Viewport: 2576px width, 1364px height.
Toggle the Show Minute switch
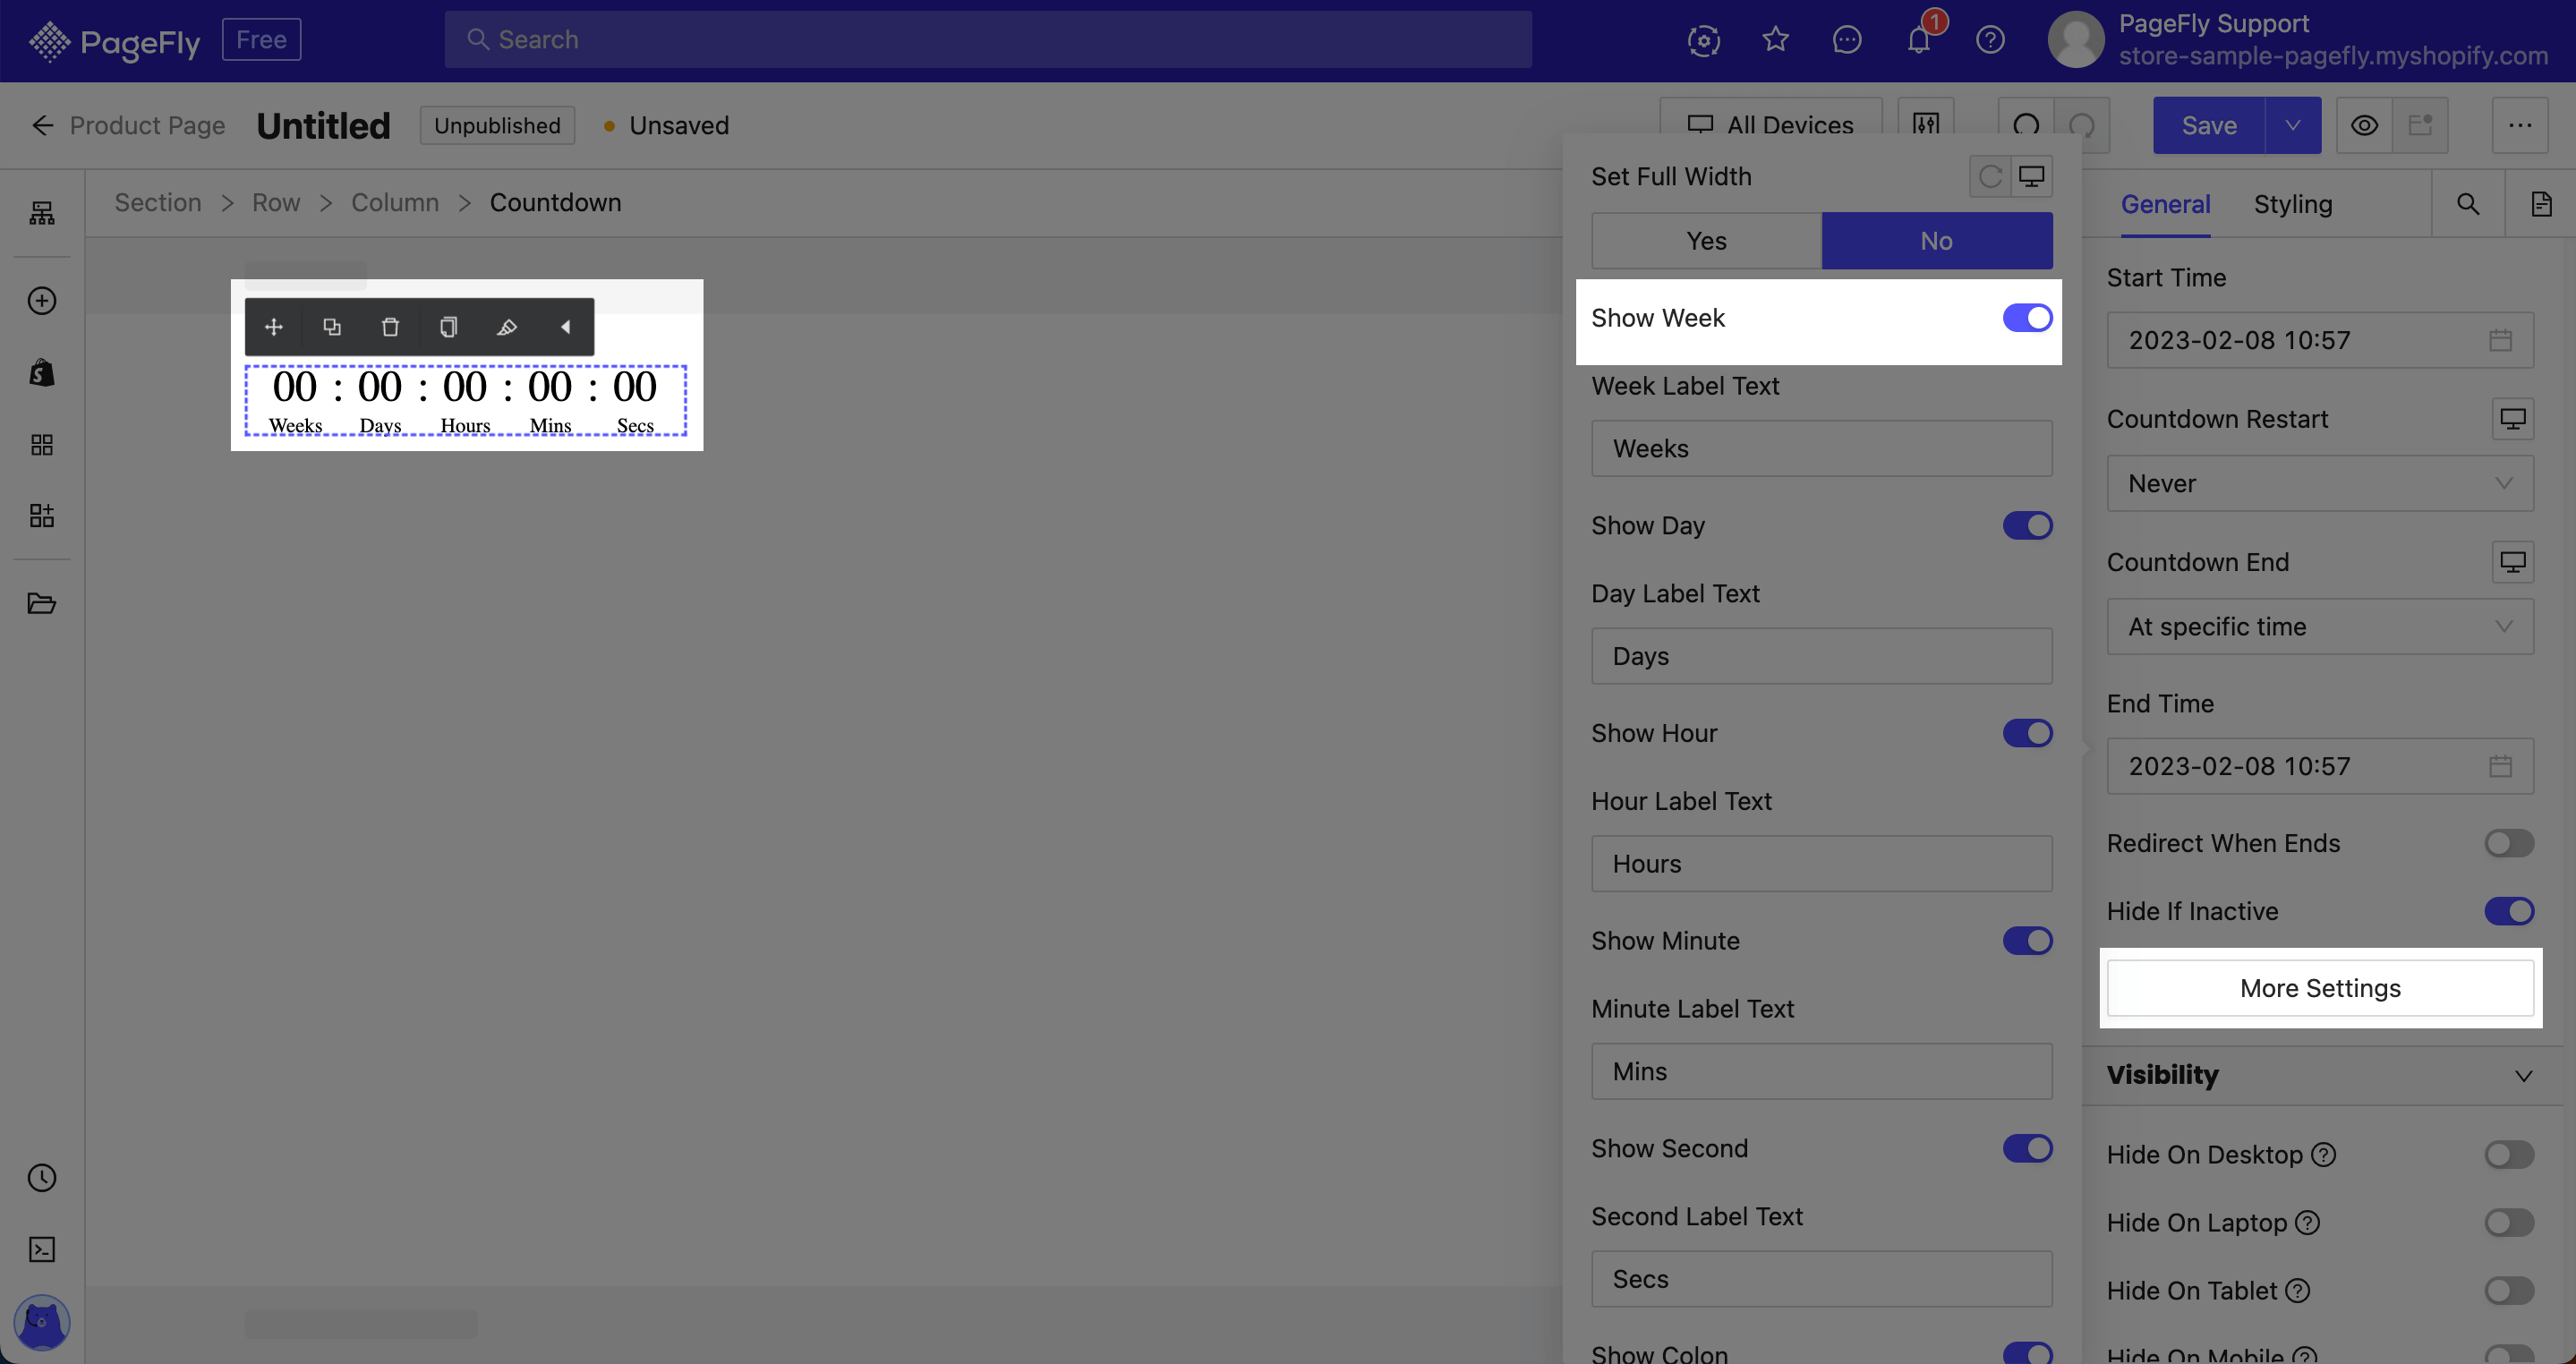pos(2027,941)
